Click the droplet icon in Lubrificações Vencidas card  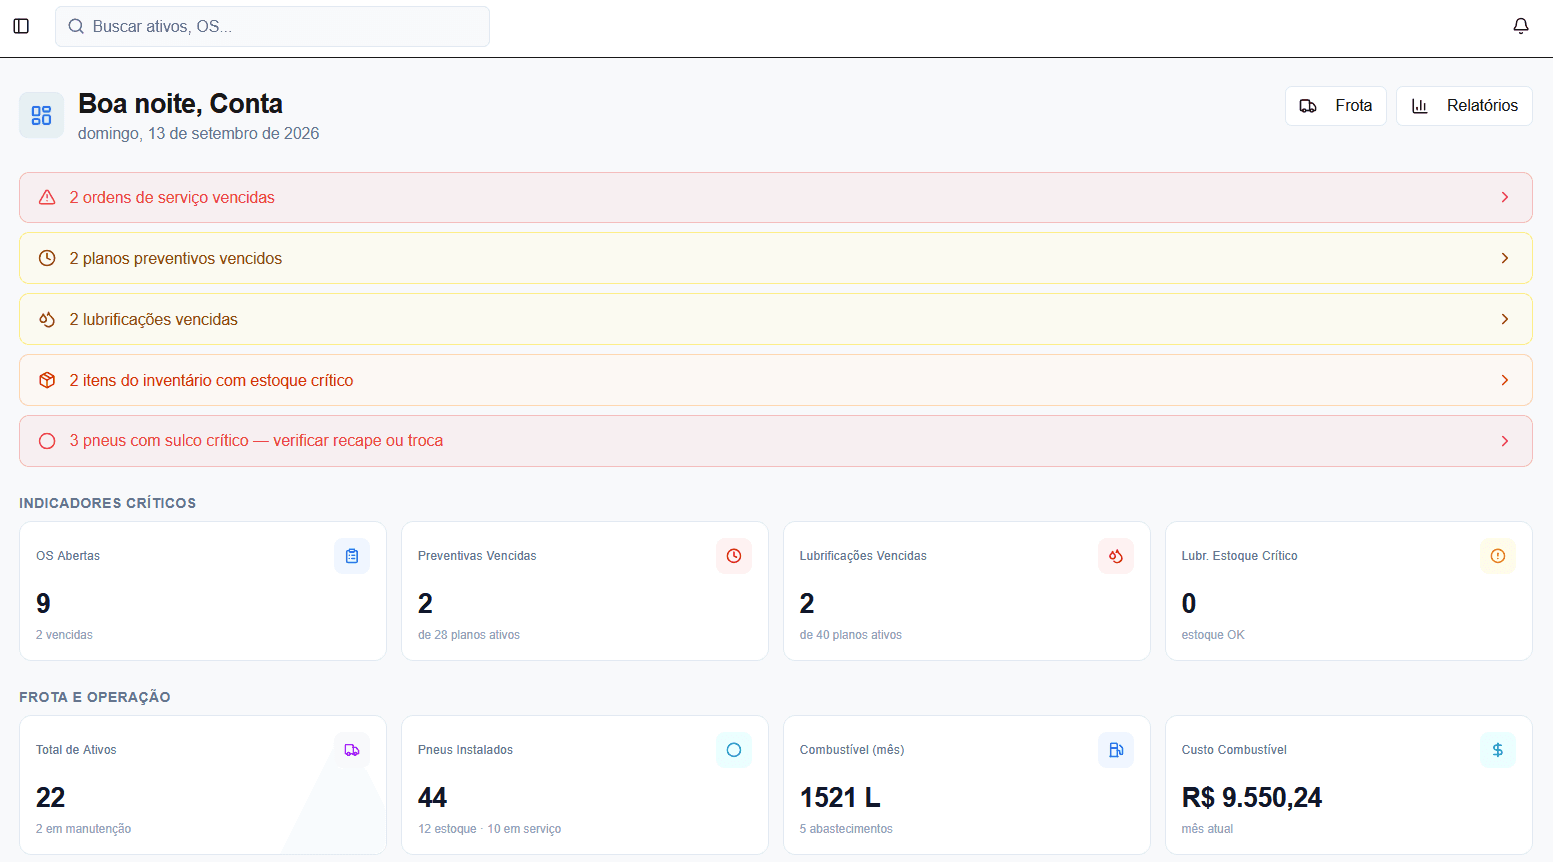coord(1116,556)
